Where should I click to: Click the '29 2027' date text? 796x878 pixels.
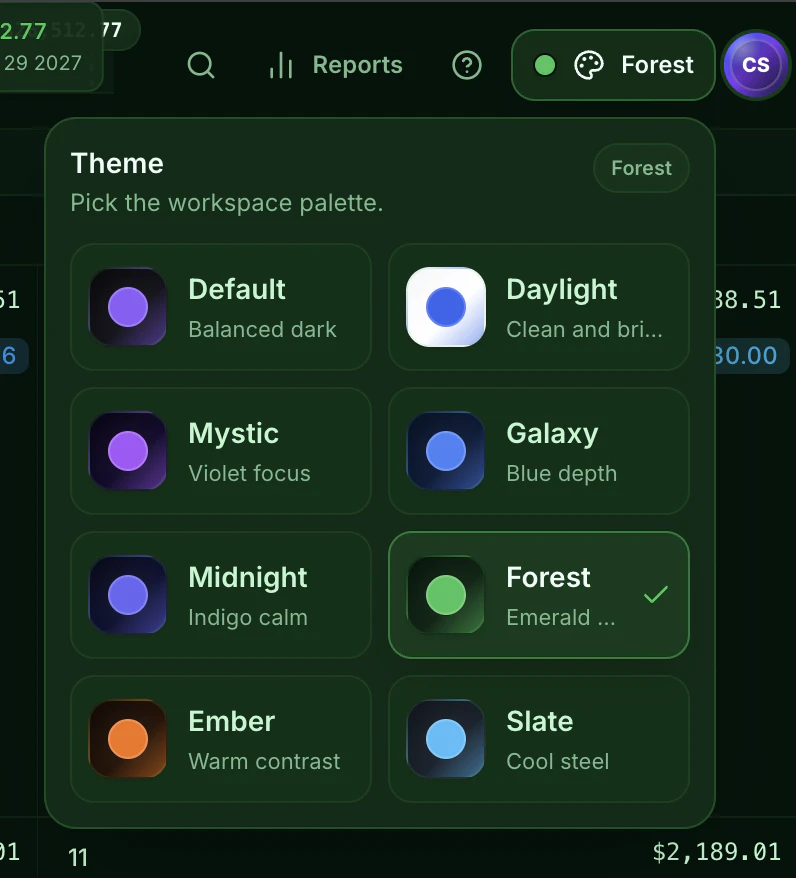pyautogui.click(x=43, y=63)
